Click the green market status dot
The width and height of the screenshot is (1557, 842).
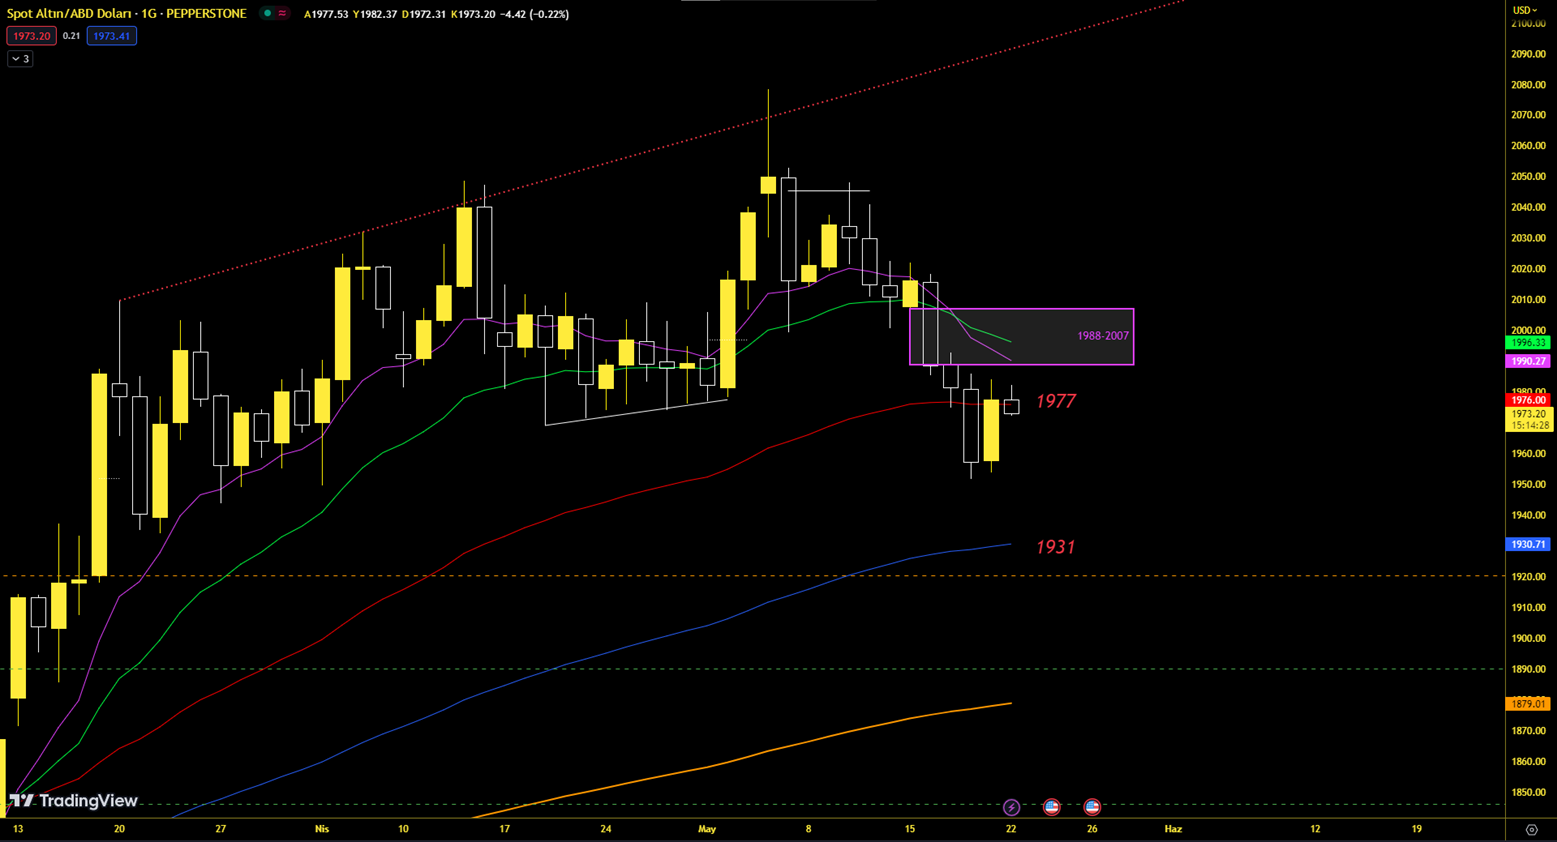click(x=267, y=14)
